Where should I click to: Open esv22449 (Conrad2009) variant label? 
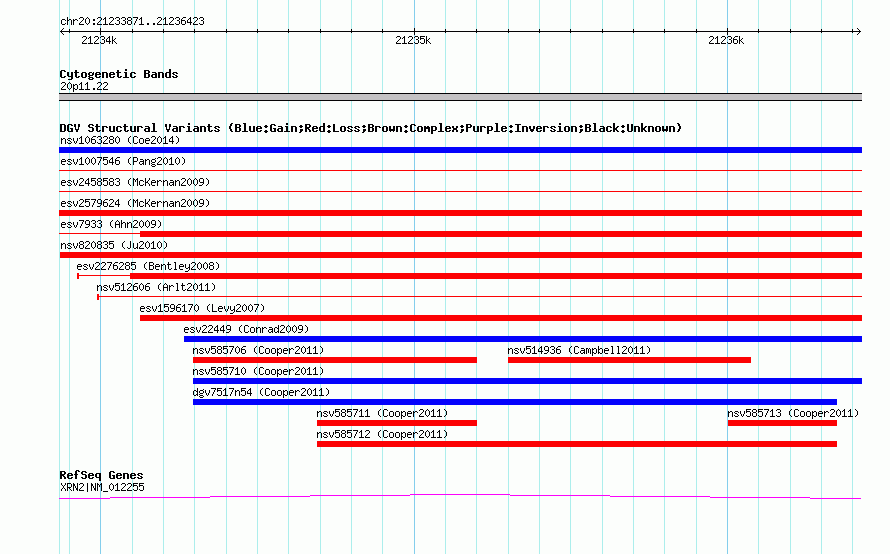[246, 329]
